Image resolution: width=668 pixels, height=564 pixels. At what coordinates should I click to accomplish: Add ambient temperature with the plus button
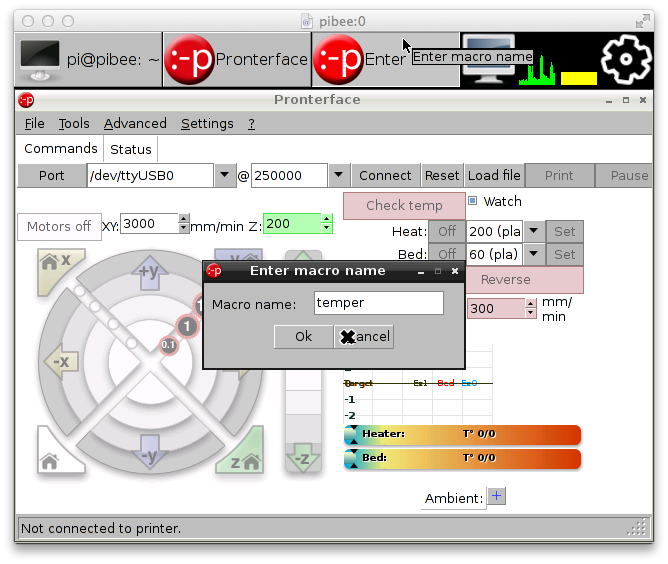(496, 496)
